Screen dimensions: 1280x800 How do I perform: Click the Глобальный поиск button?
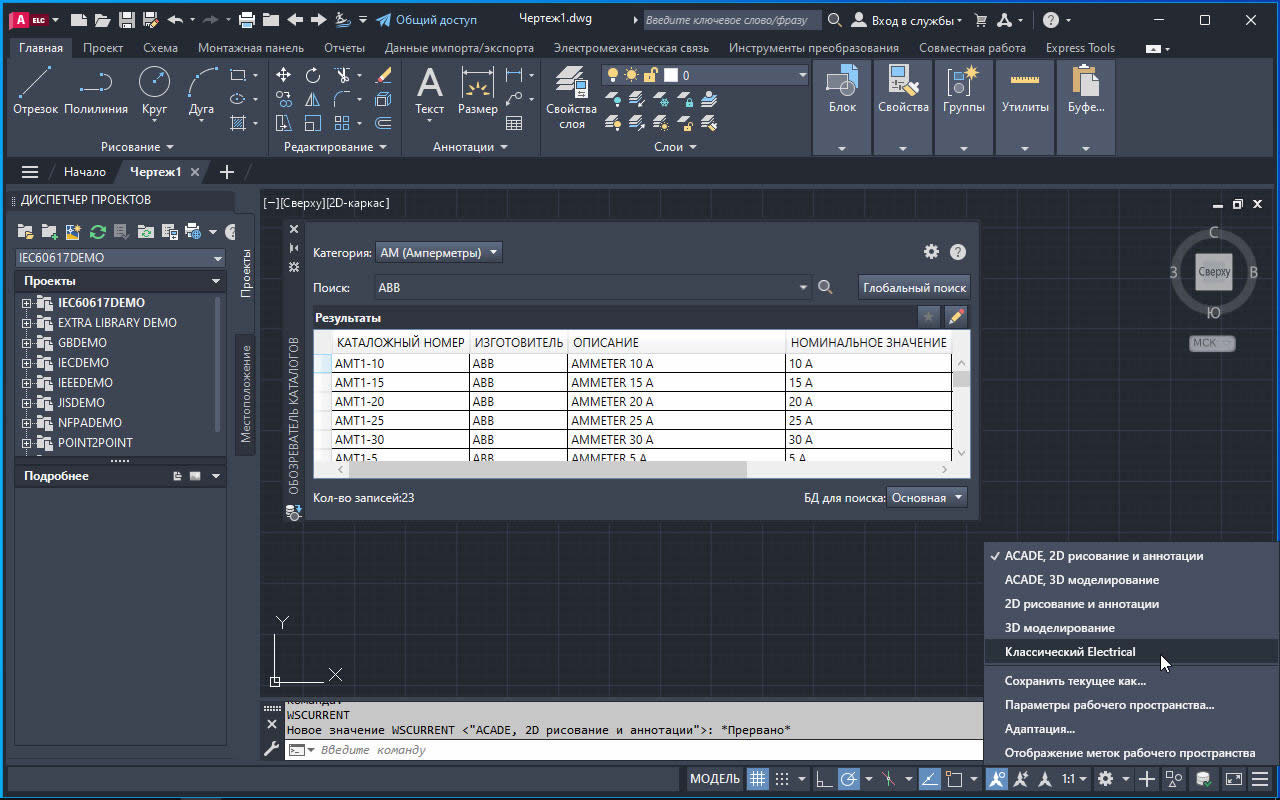pos(914,288)
